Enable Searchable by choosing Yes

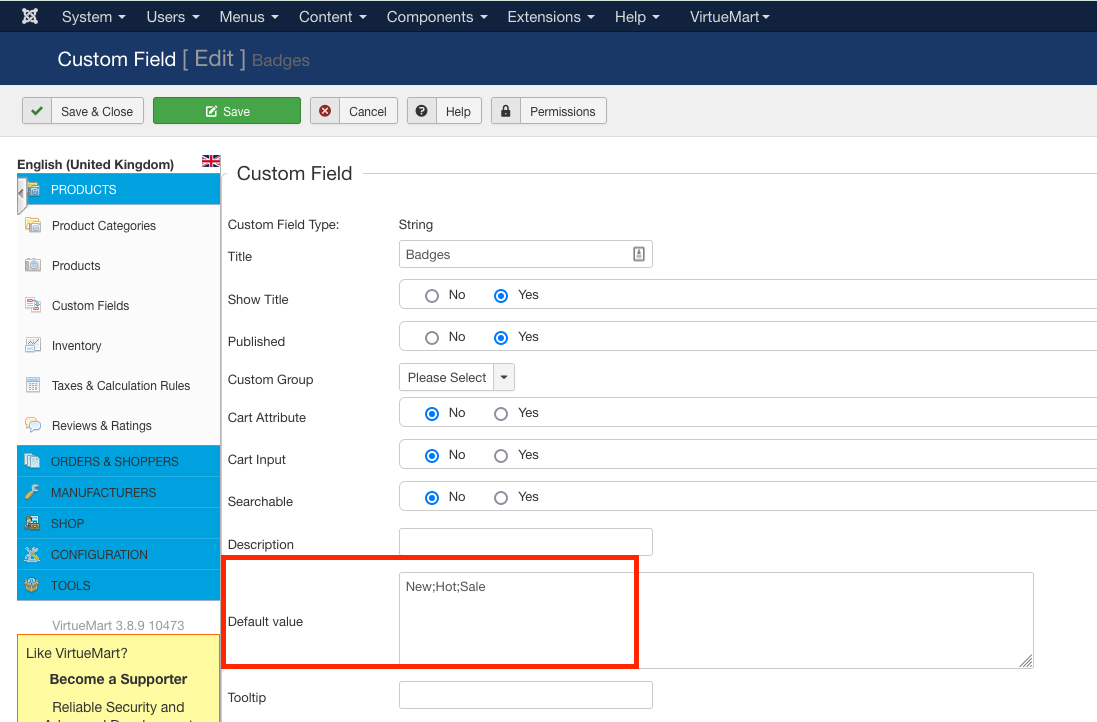pyautogui.click(x=501, y=498)
